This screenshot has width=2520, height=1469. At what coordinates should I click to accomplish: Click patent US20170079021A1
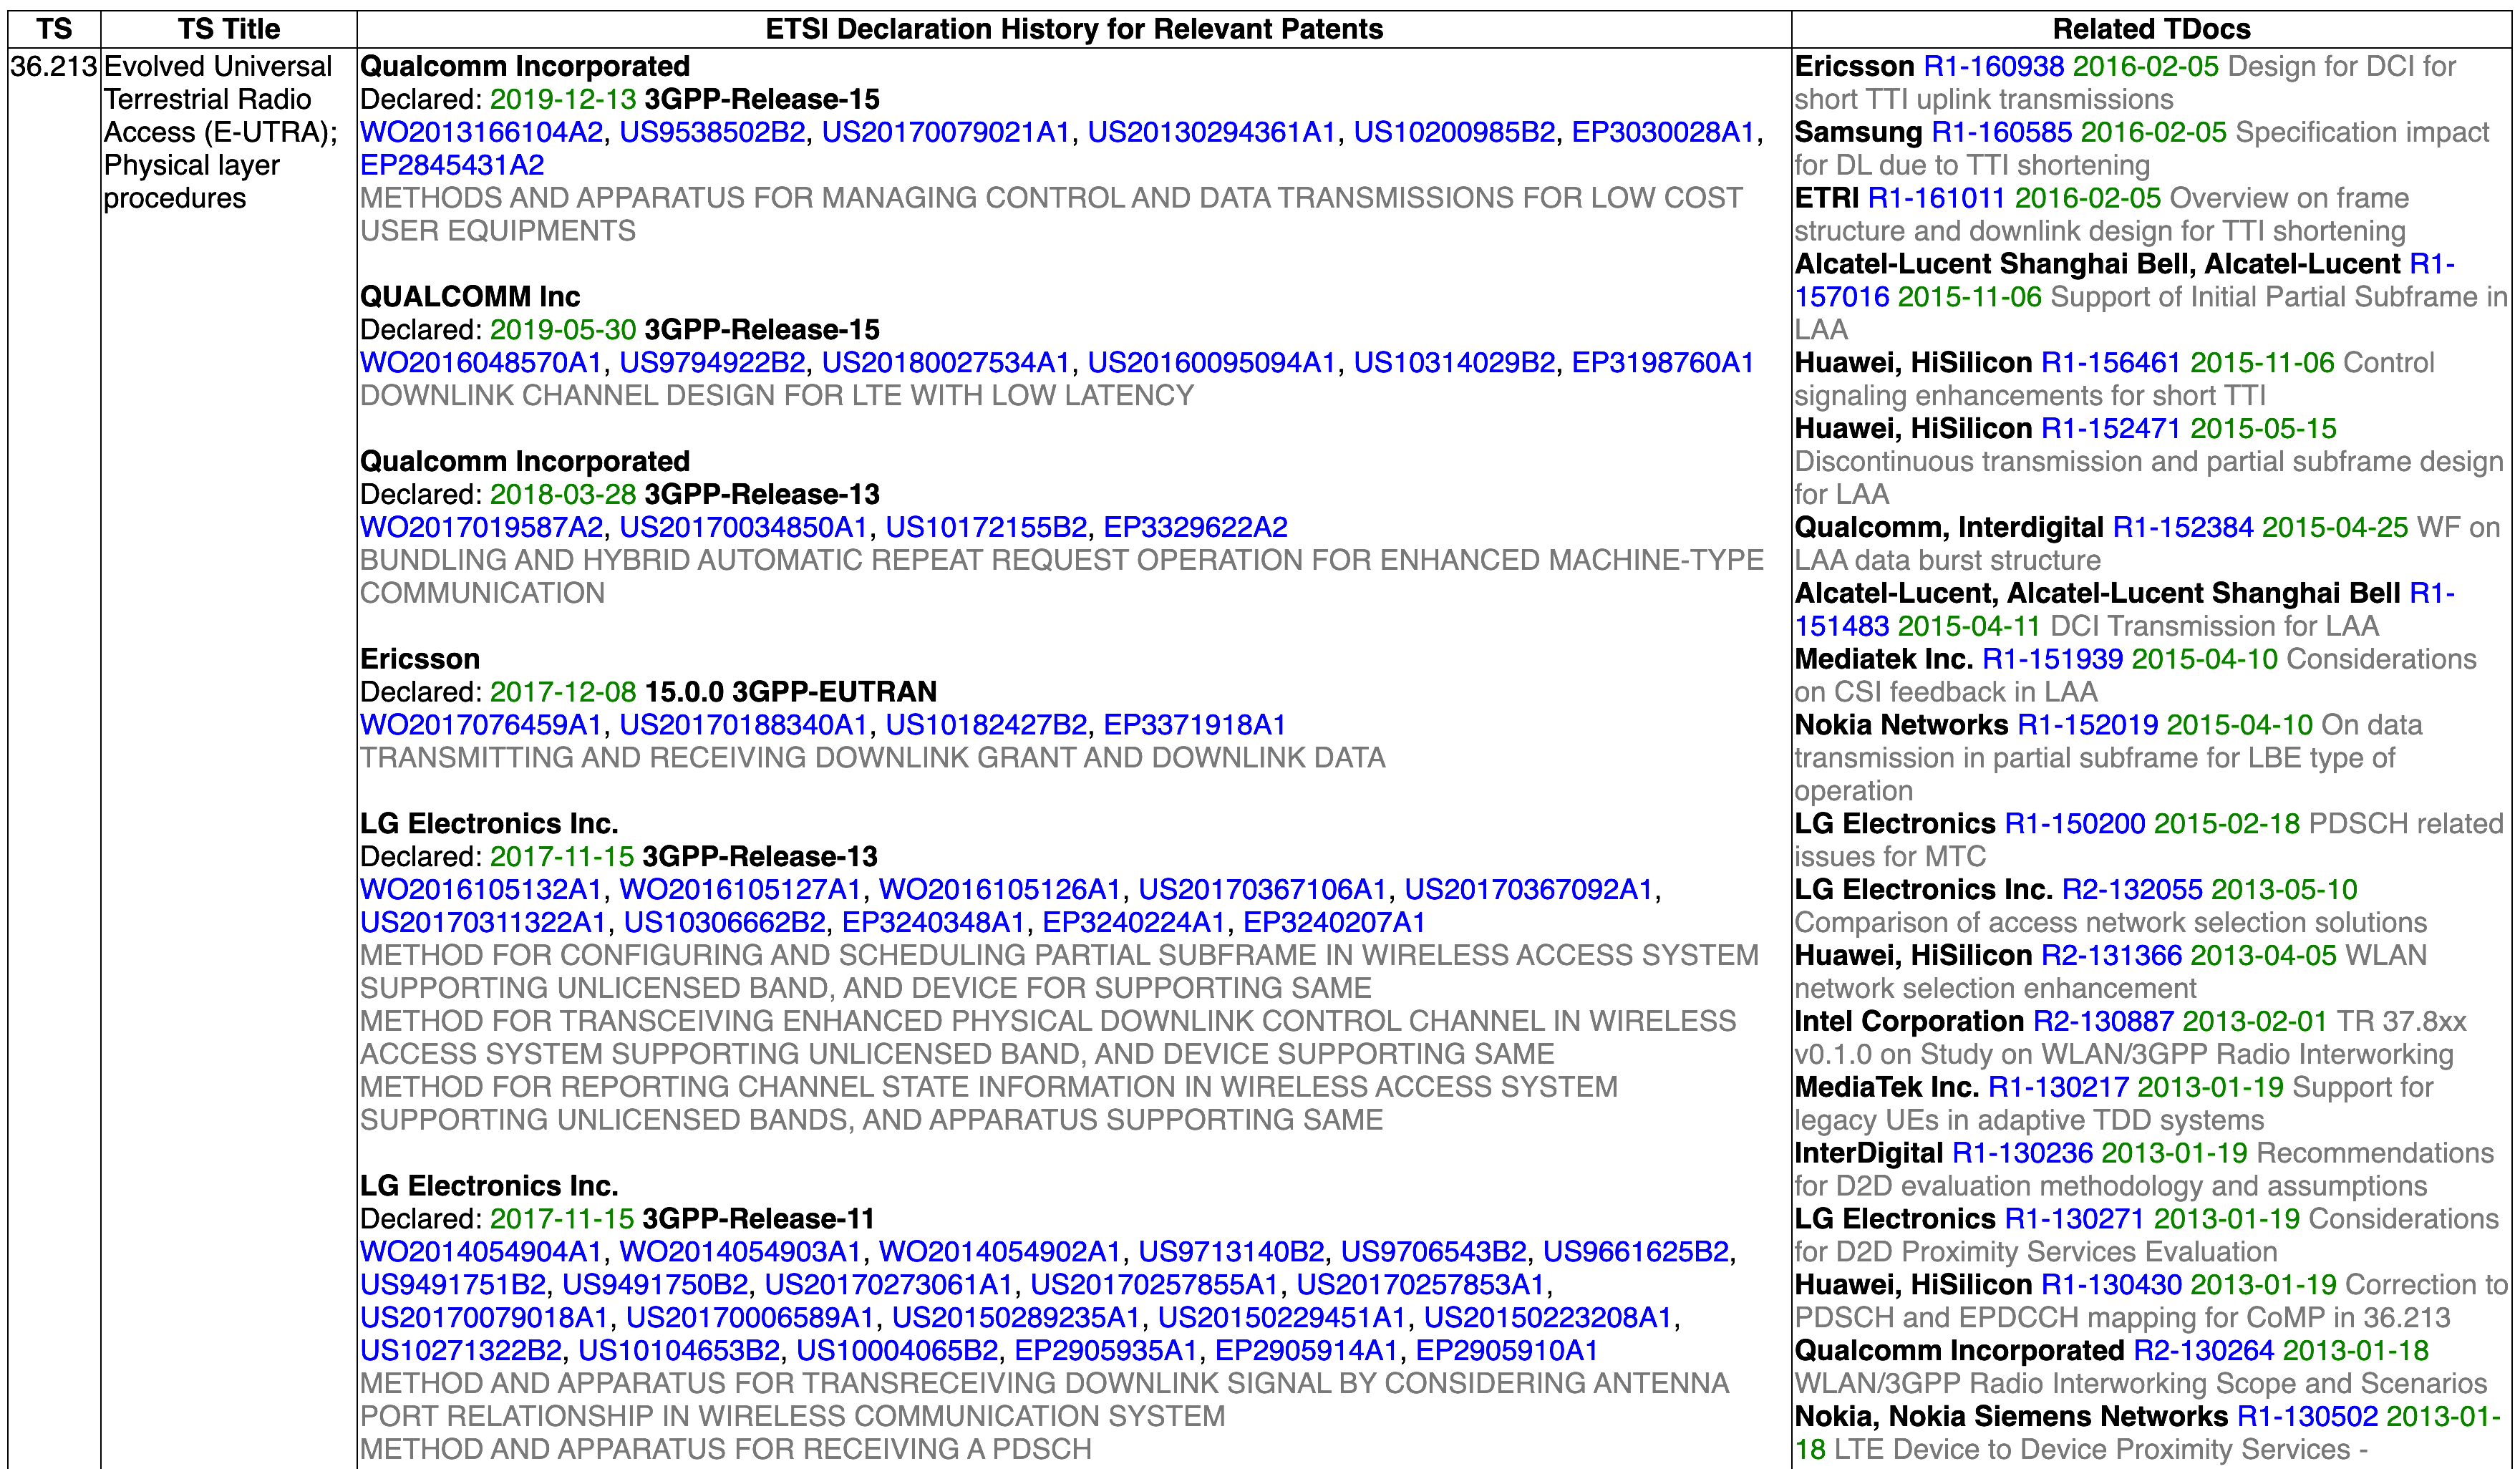[x=946, y=132]
